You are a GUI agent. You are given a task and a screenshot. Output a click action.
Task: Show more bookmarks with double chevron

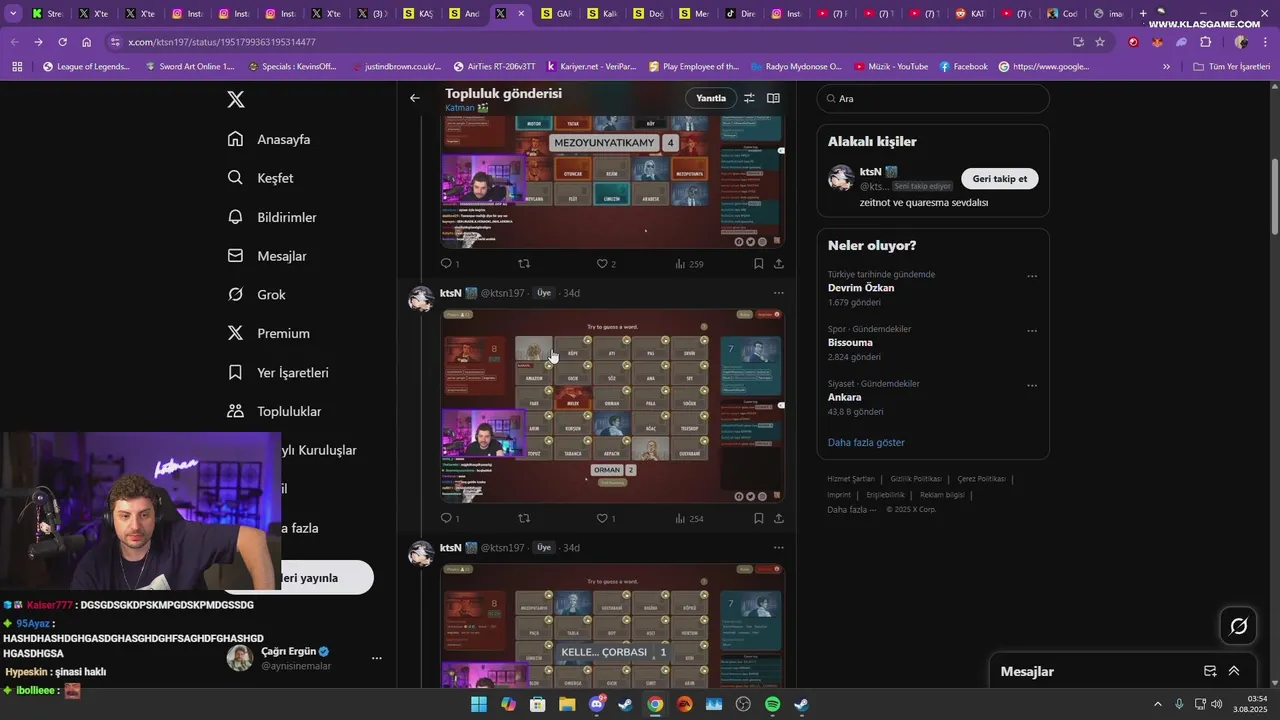click(1166, 67)
